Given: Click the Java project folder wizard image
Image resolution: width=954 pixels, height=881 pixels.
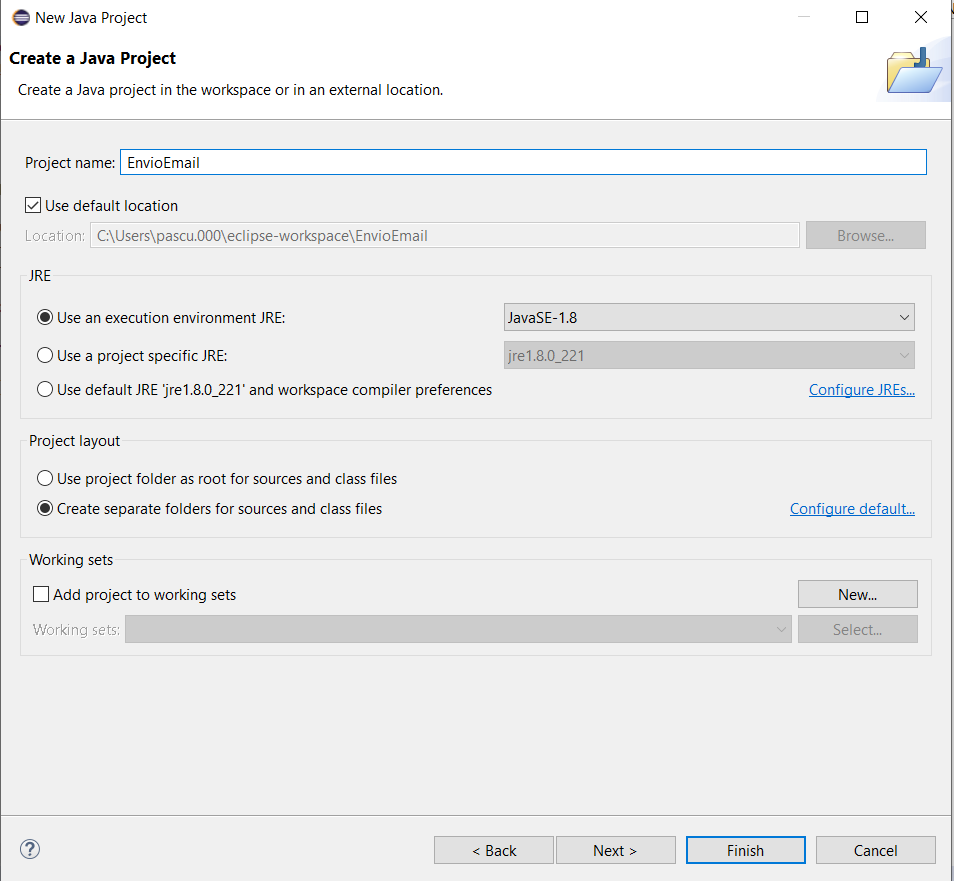Looking at the screenshot, I should tap(914, 72).
